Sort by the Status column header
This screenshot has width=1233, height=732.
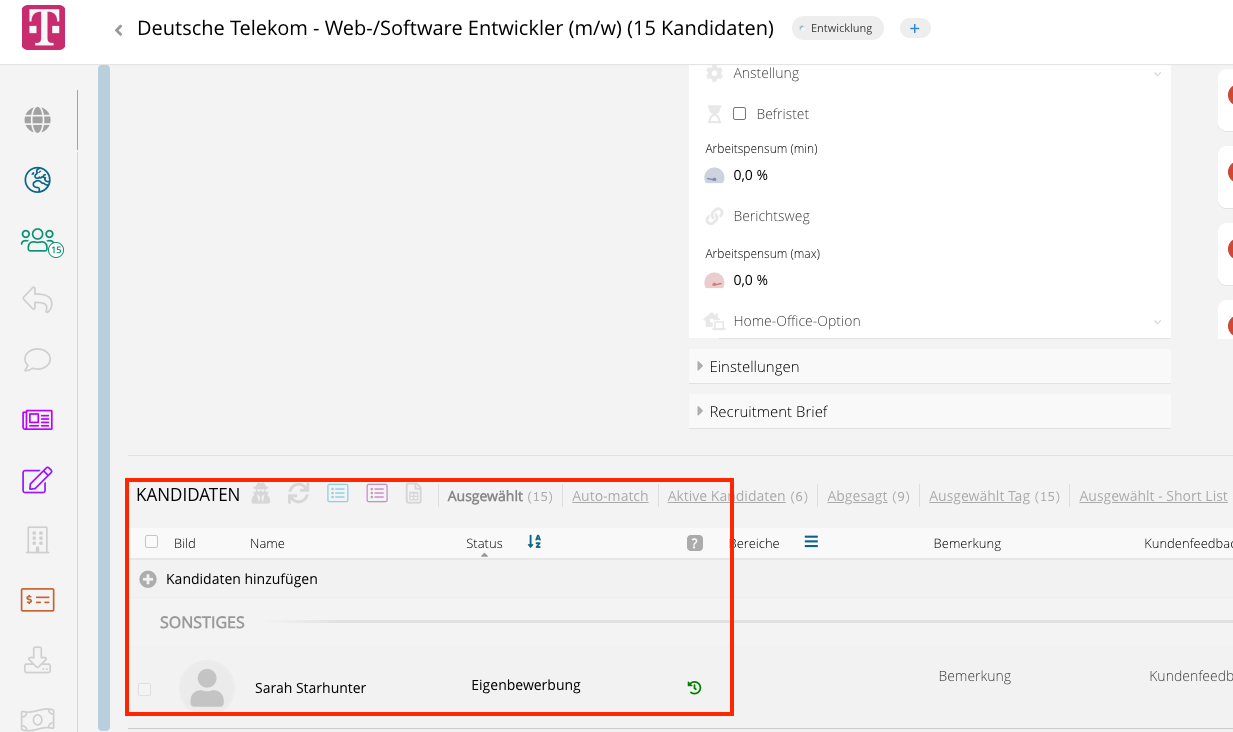484,543
